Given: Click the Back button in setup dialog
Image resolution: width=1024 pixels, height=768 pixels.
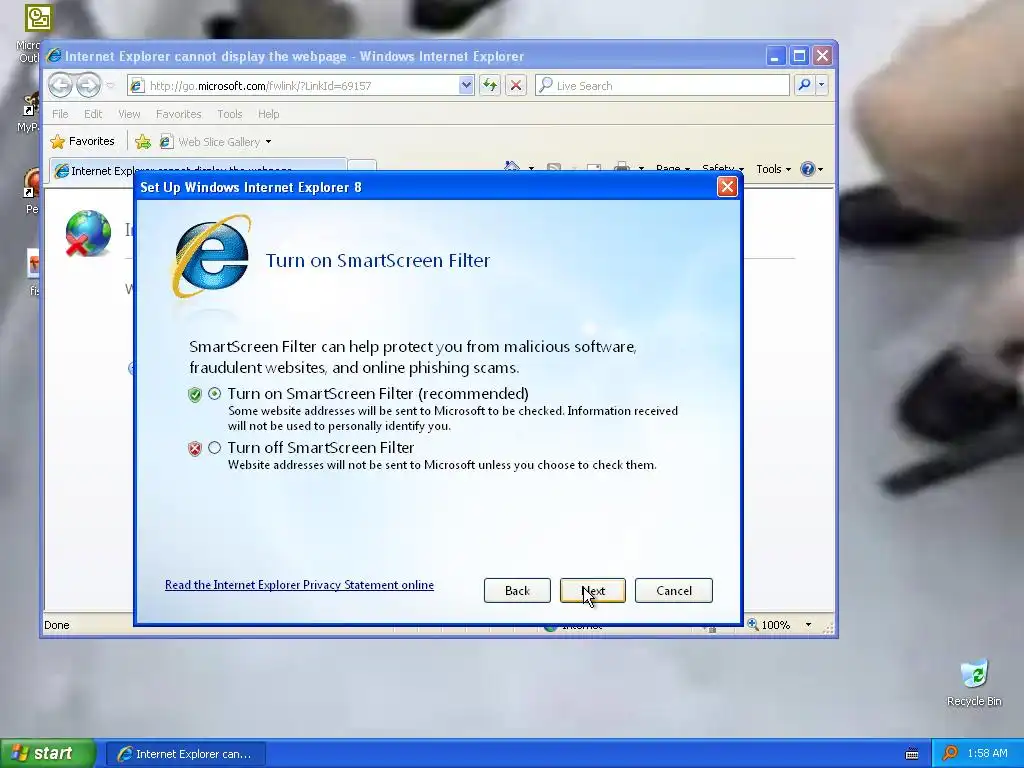Looking at the screenshot, I should (x=517, y=590).
